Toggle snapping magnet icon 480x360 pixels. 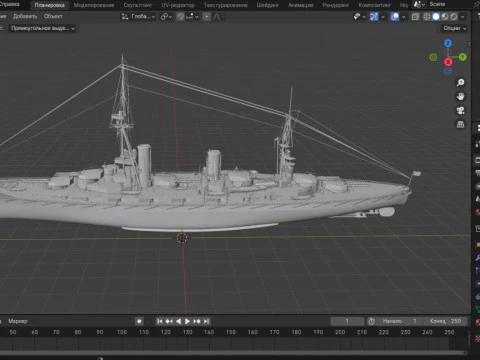click(180, 16)
